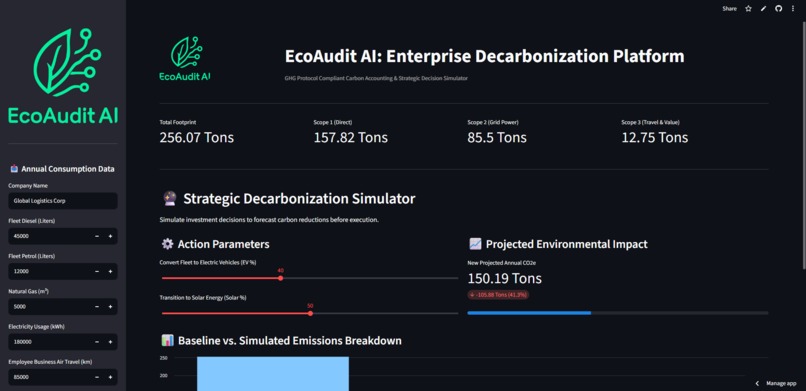Click the Solar Energy slider handle

(x=310, y=313)
